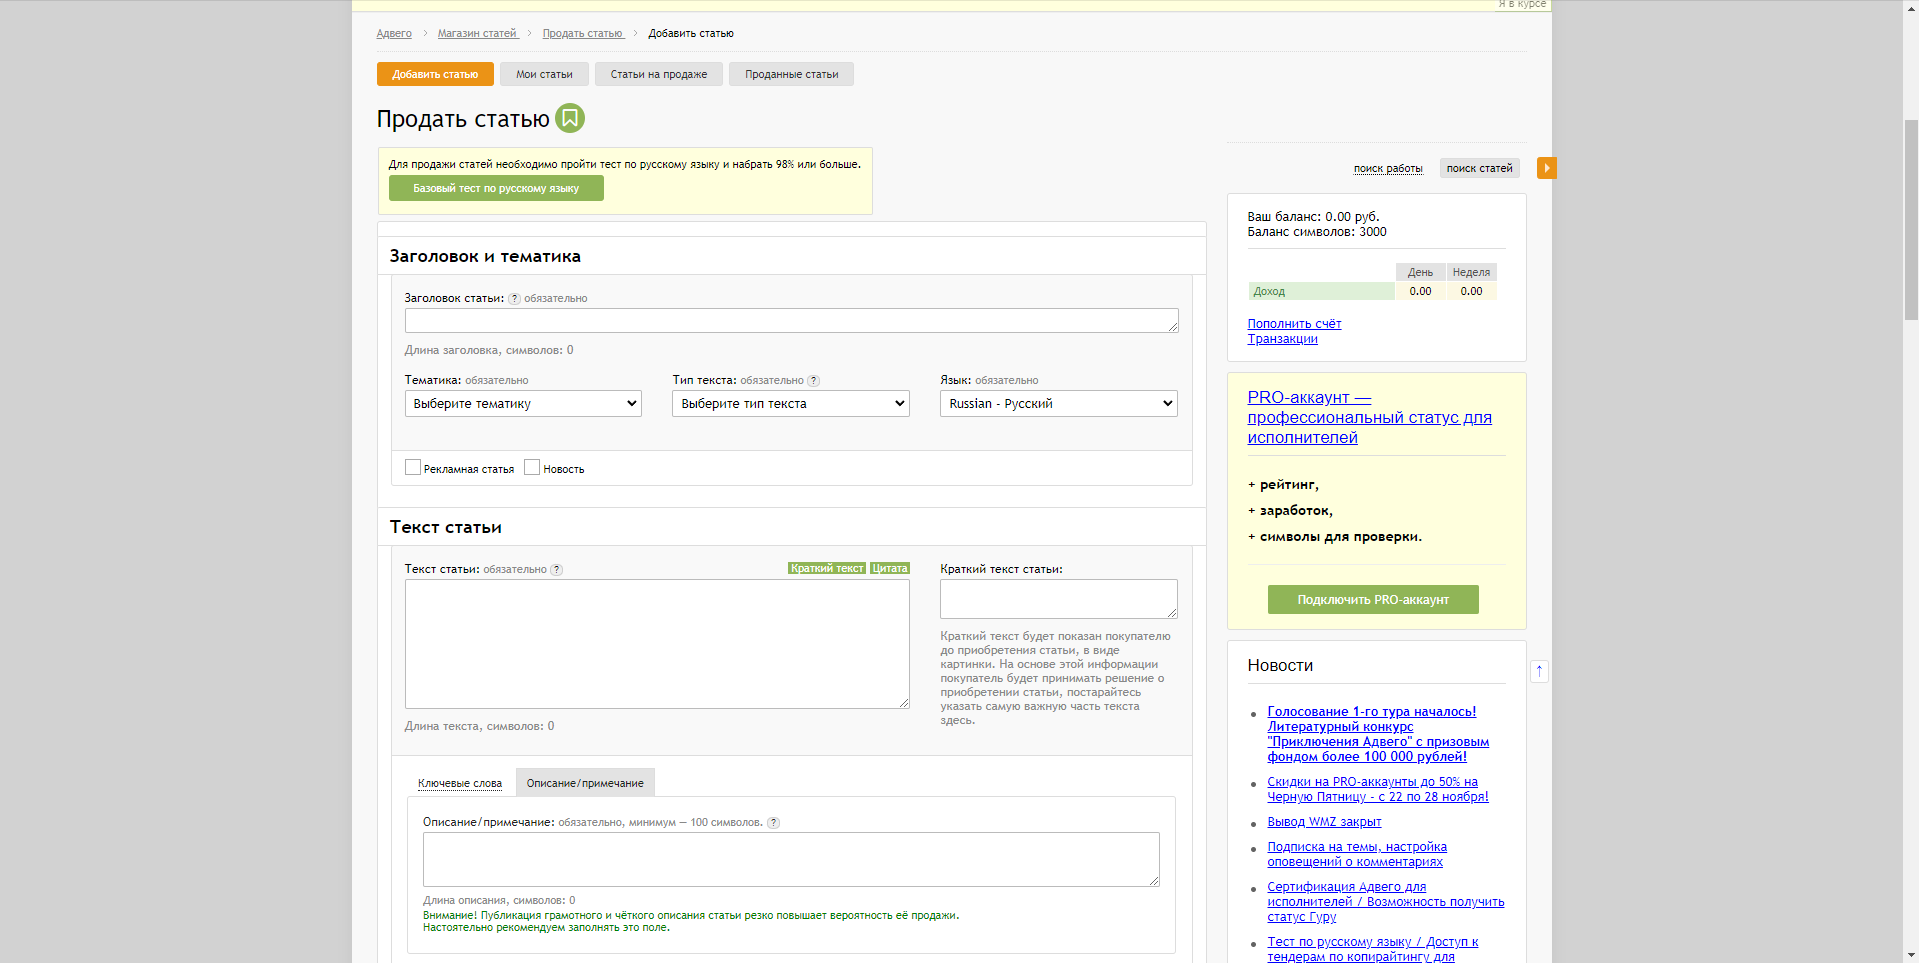Open the Скидки на PRO-аккаунты news link
The height and width of the screenshot is (963, 1919).
(1378, 789)
